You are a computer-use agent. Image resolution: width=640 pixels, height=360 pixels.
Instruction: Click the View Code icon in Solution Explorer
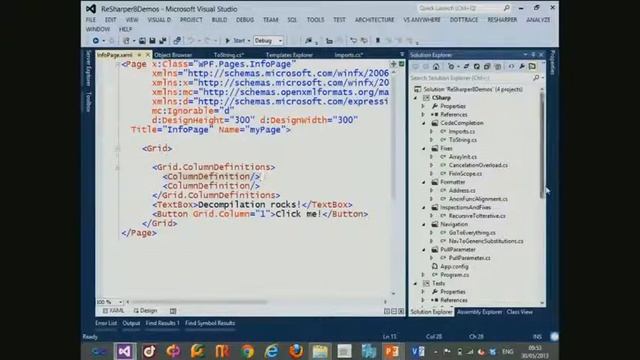coord(511,67)
